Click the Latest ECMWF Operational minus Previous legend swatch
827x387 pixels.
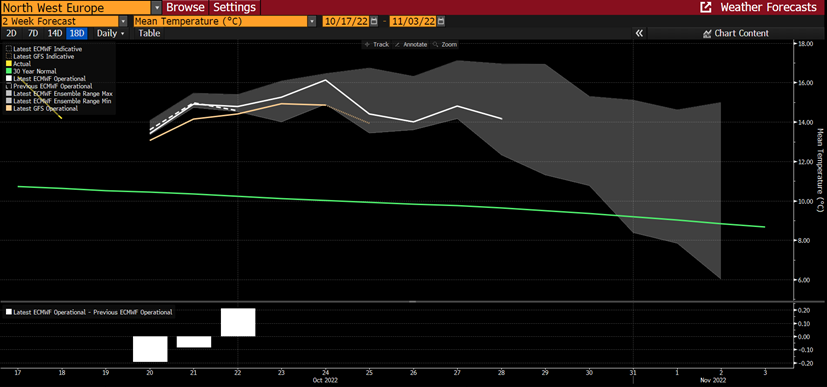[8, 312]
